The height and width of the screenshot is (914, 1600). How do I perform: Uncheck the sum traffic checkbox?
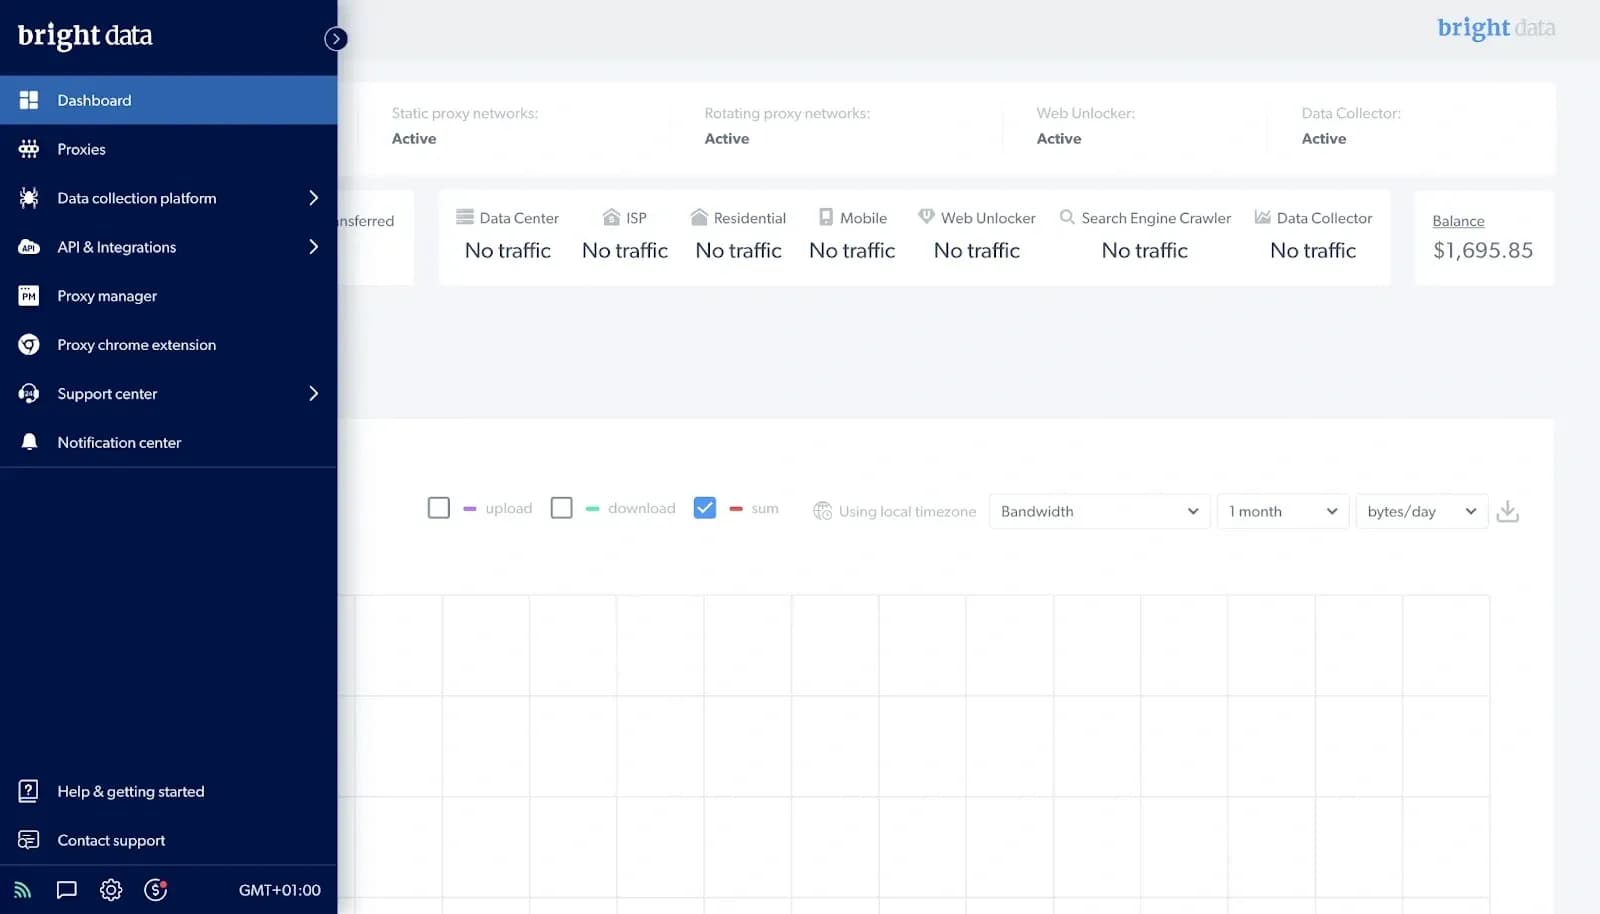coord(704,508)
